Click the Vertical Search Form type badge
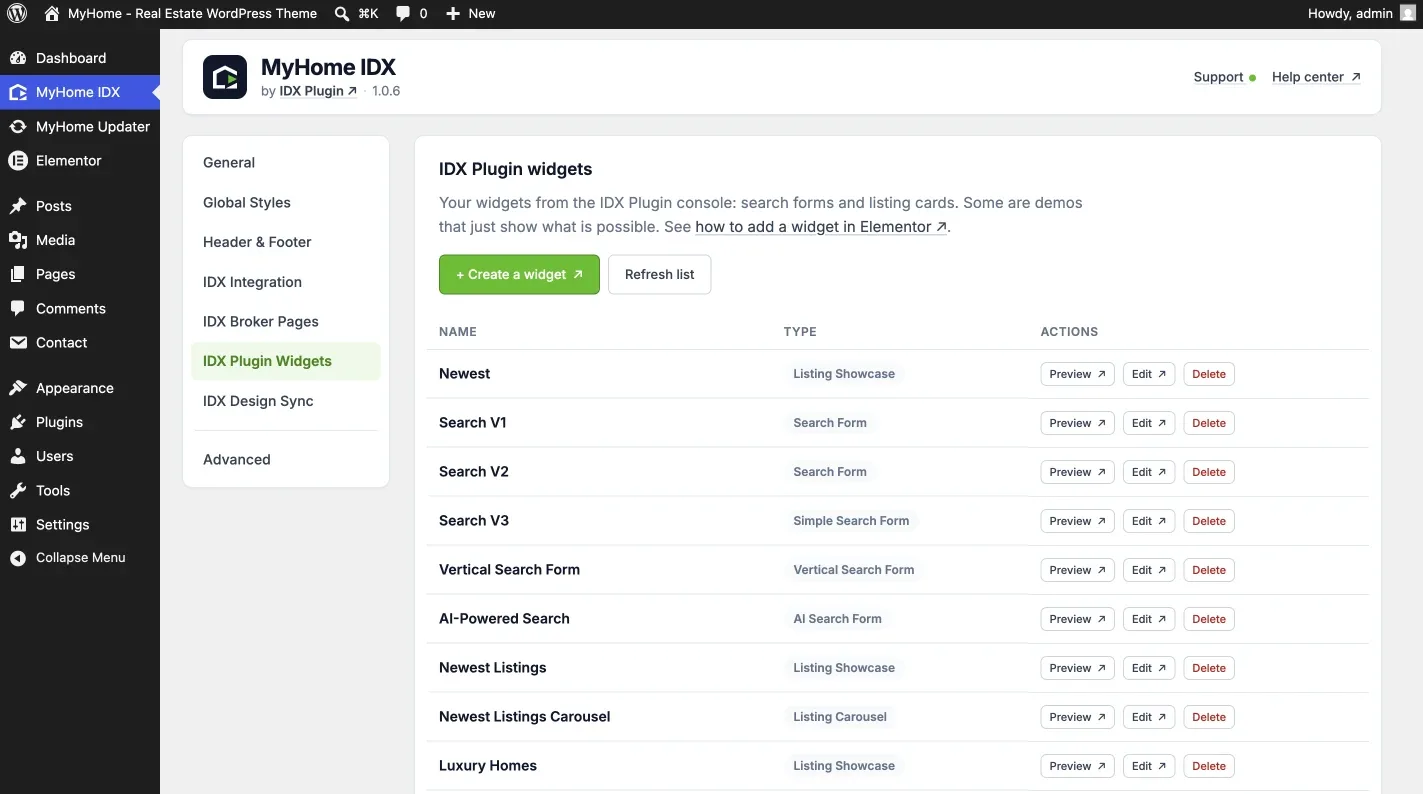Screen dimensions: 1423x794 (854, 570)
